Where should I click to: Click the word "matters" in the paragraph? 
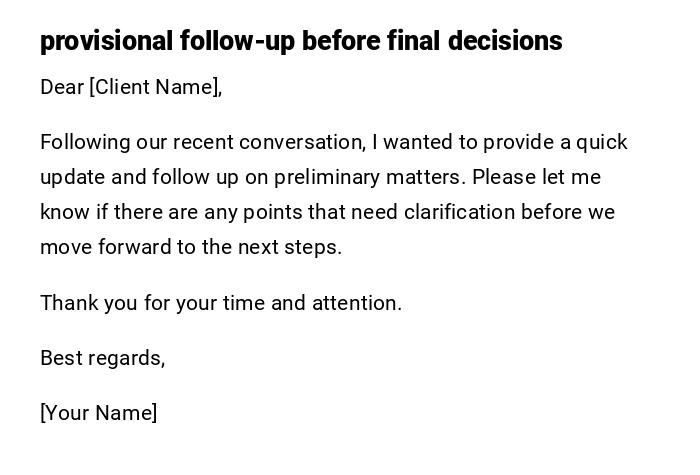click(x=427, y=177)
